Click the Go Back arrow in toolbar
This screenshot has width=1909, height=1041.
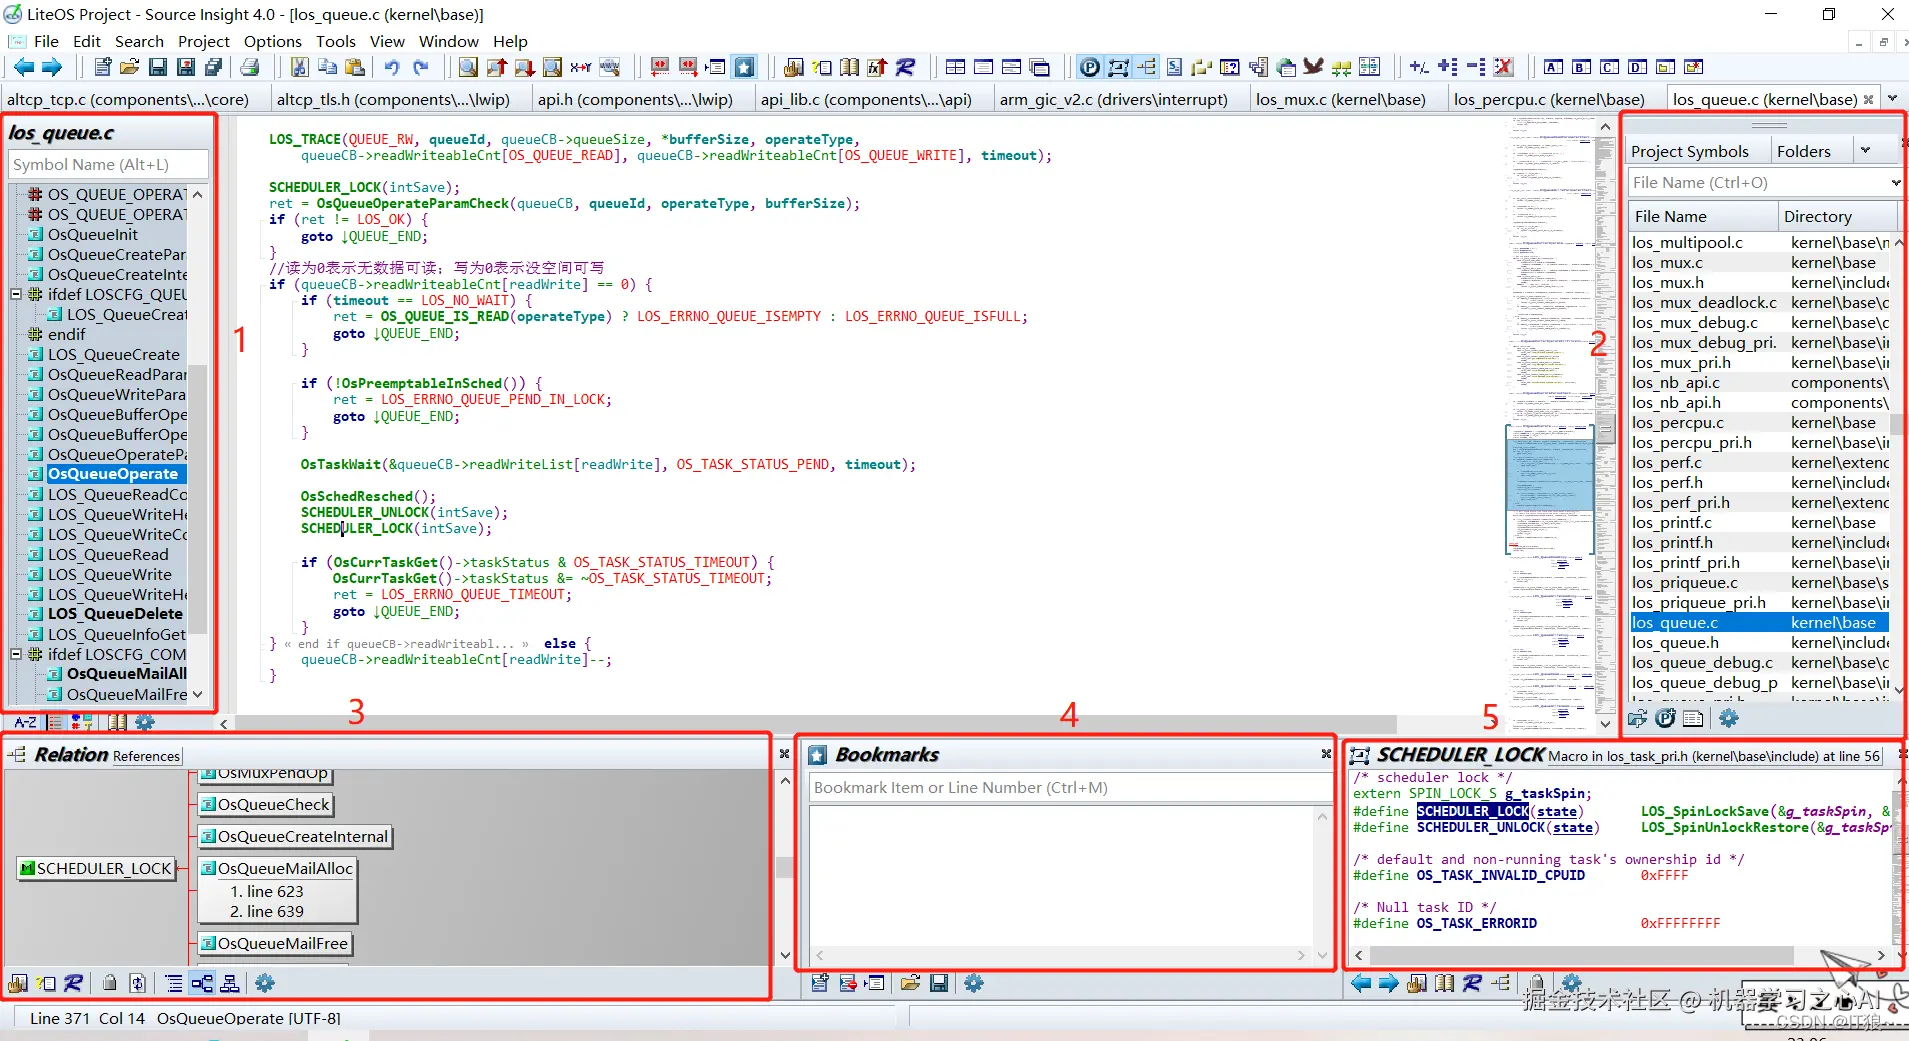pyautogui.click(x=23, y=67)
